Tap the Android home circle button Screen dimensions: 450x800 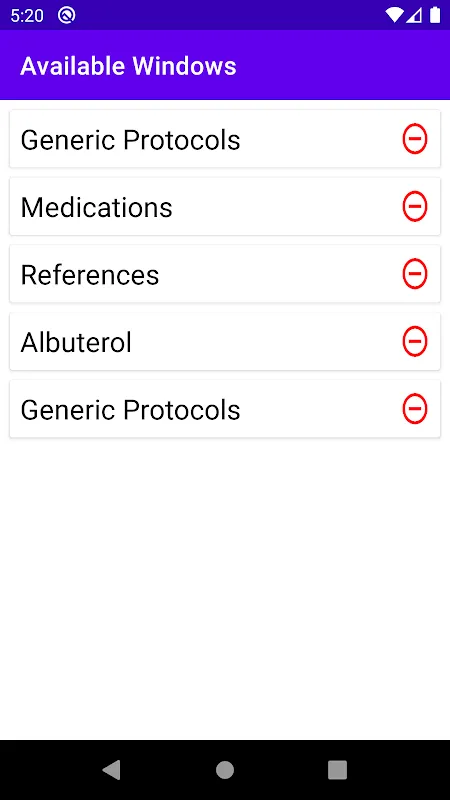pyautogui.click(x=224, y=769)
